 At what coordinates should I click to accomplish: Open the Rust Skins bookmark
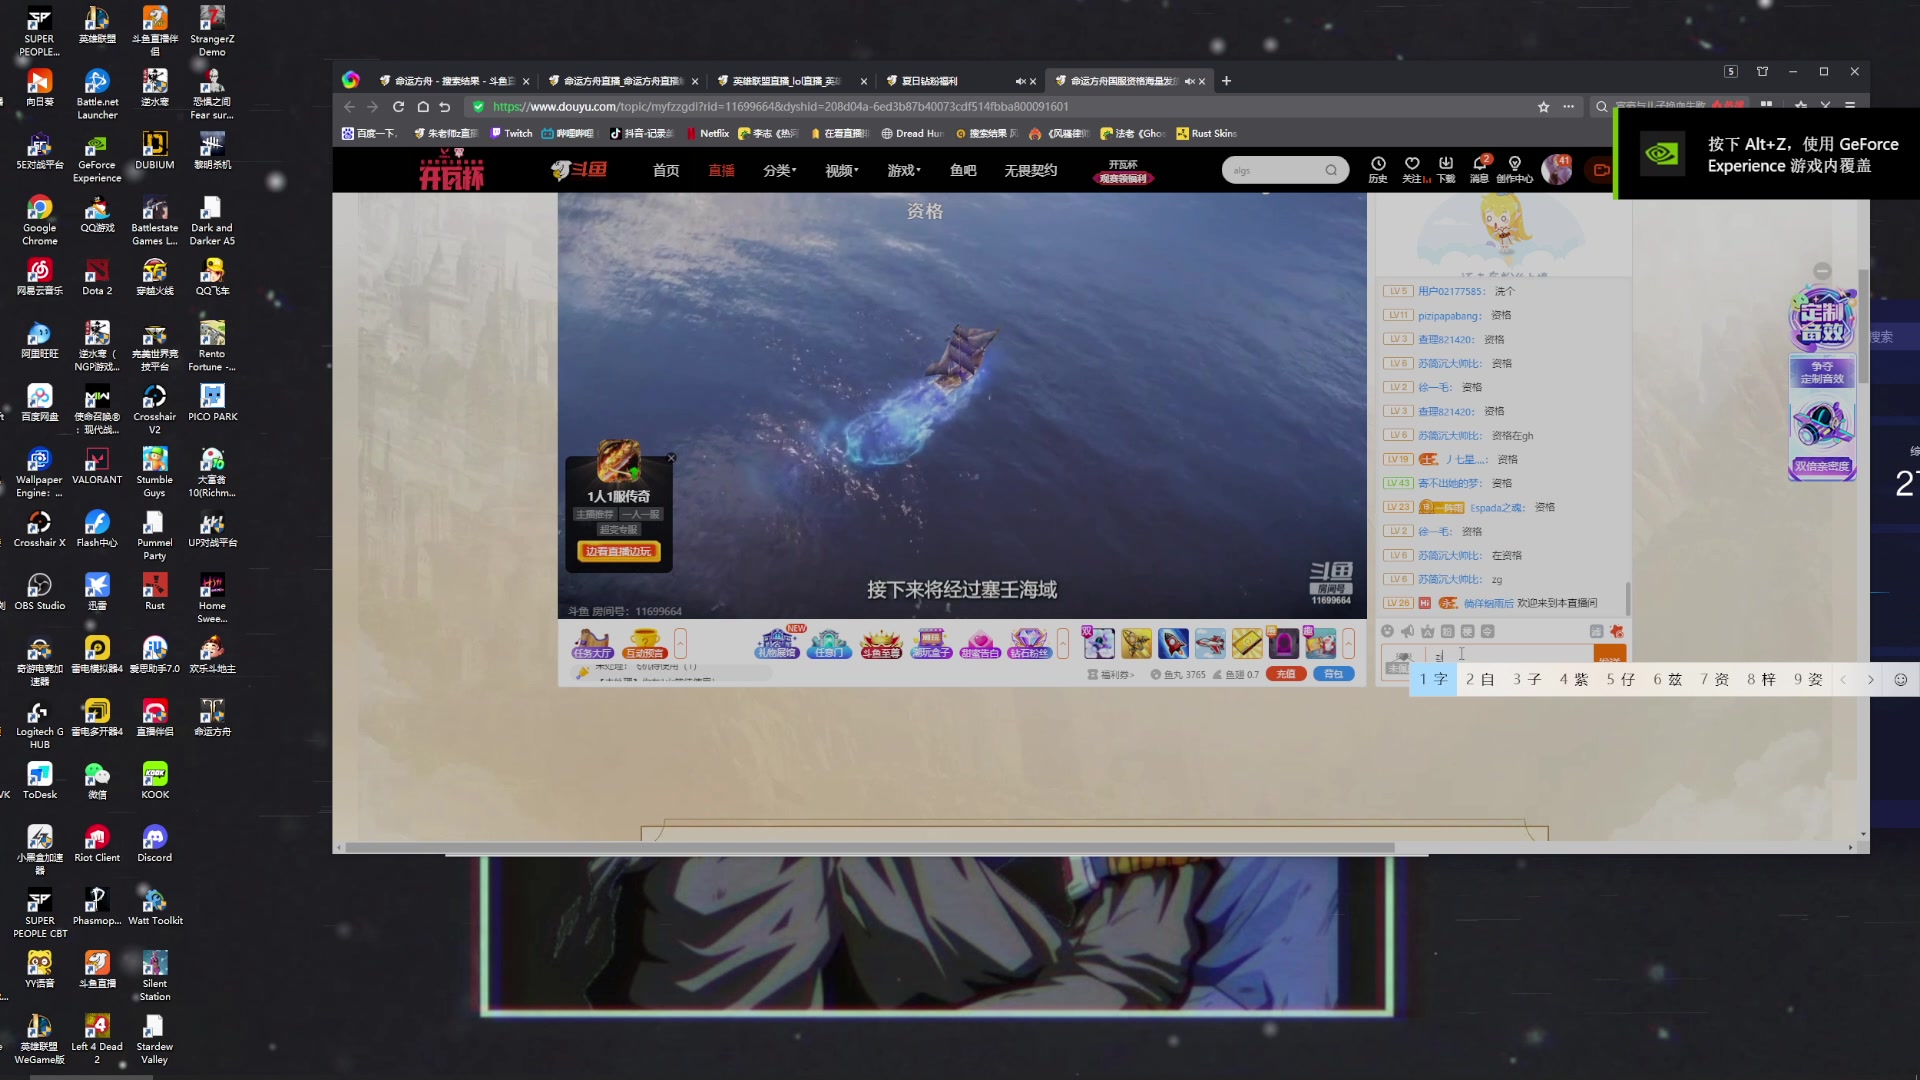[1207, 133]
